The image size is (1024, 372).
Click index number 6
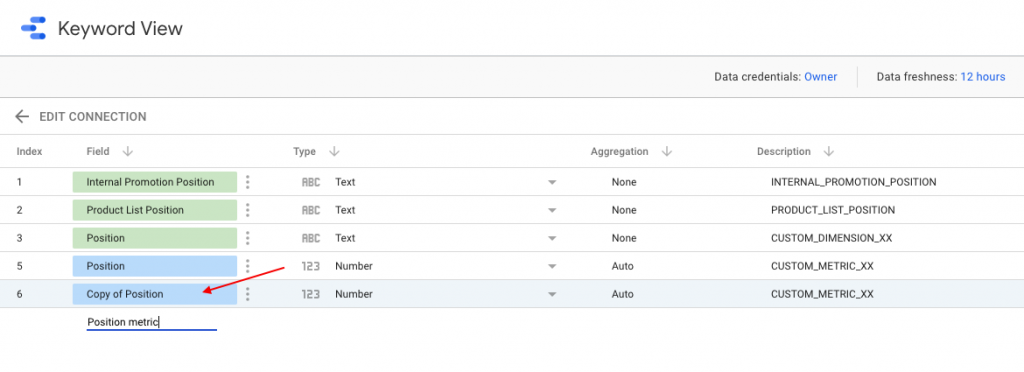(x=20, y=294)
